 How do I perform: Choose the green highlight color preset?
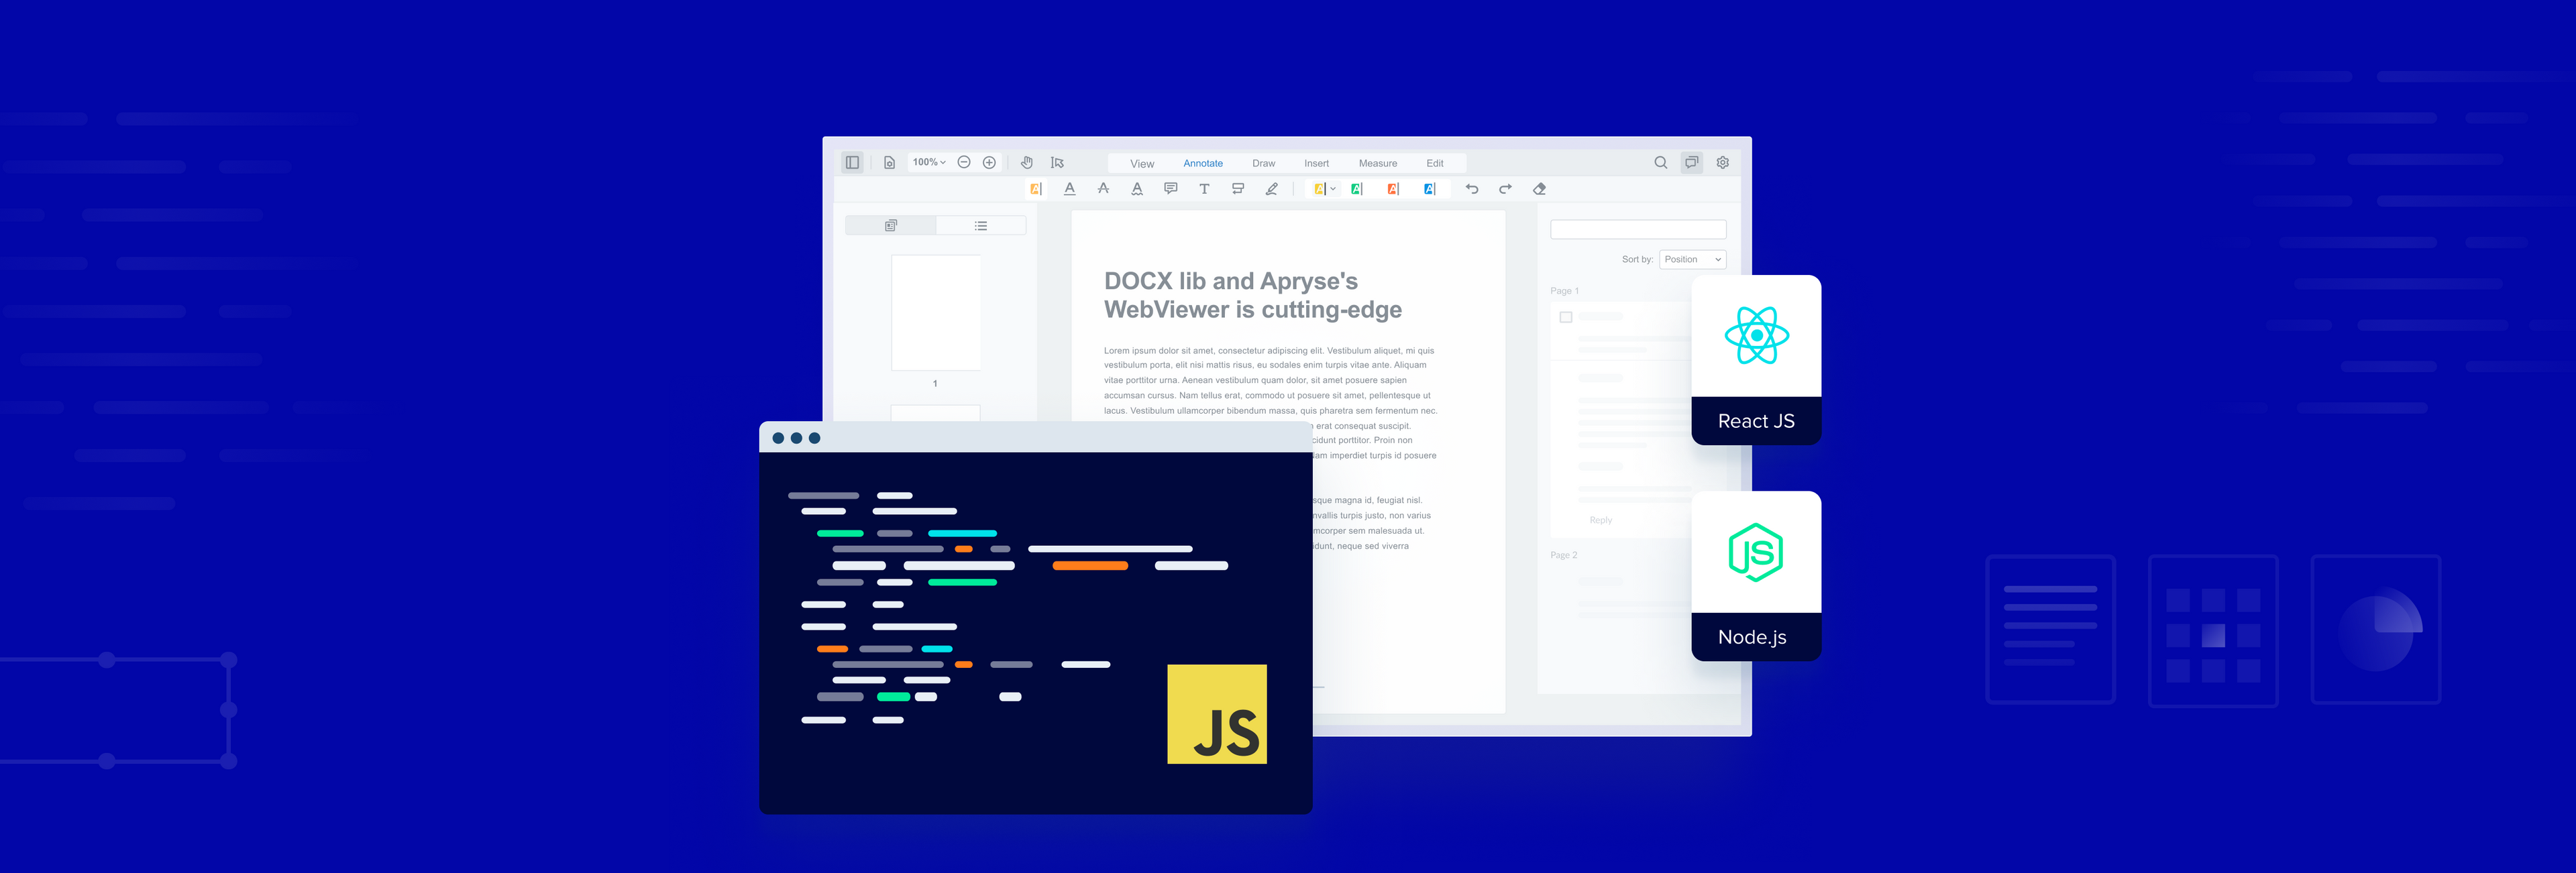[x=1357, y=188]
